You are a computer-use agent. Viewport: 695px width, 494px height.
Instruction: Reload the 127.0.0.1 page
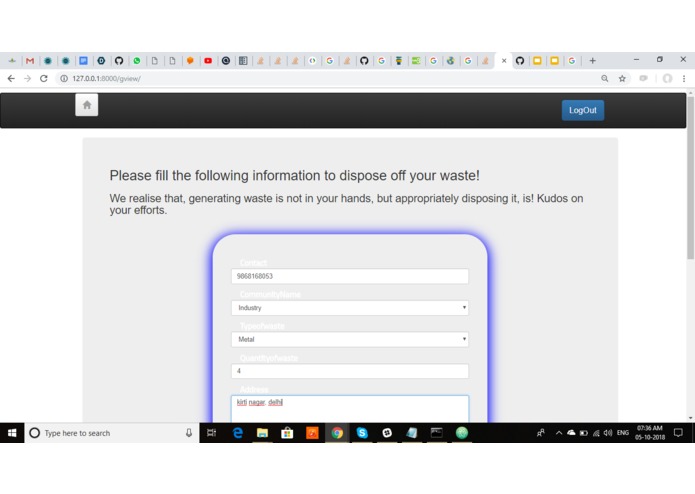point(43,78)
